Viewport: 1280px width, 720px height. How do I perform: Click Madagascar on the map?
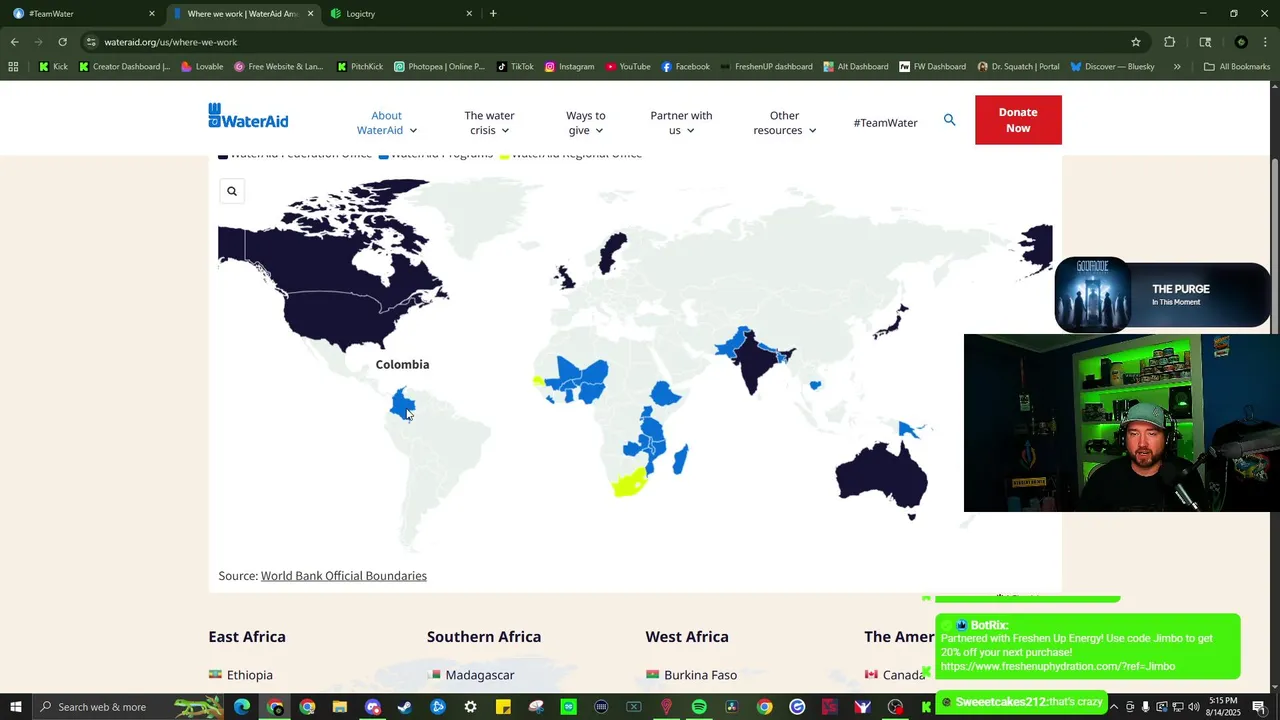(680, 460)
